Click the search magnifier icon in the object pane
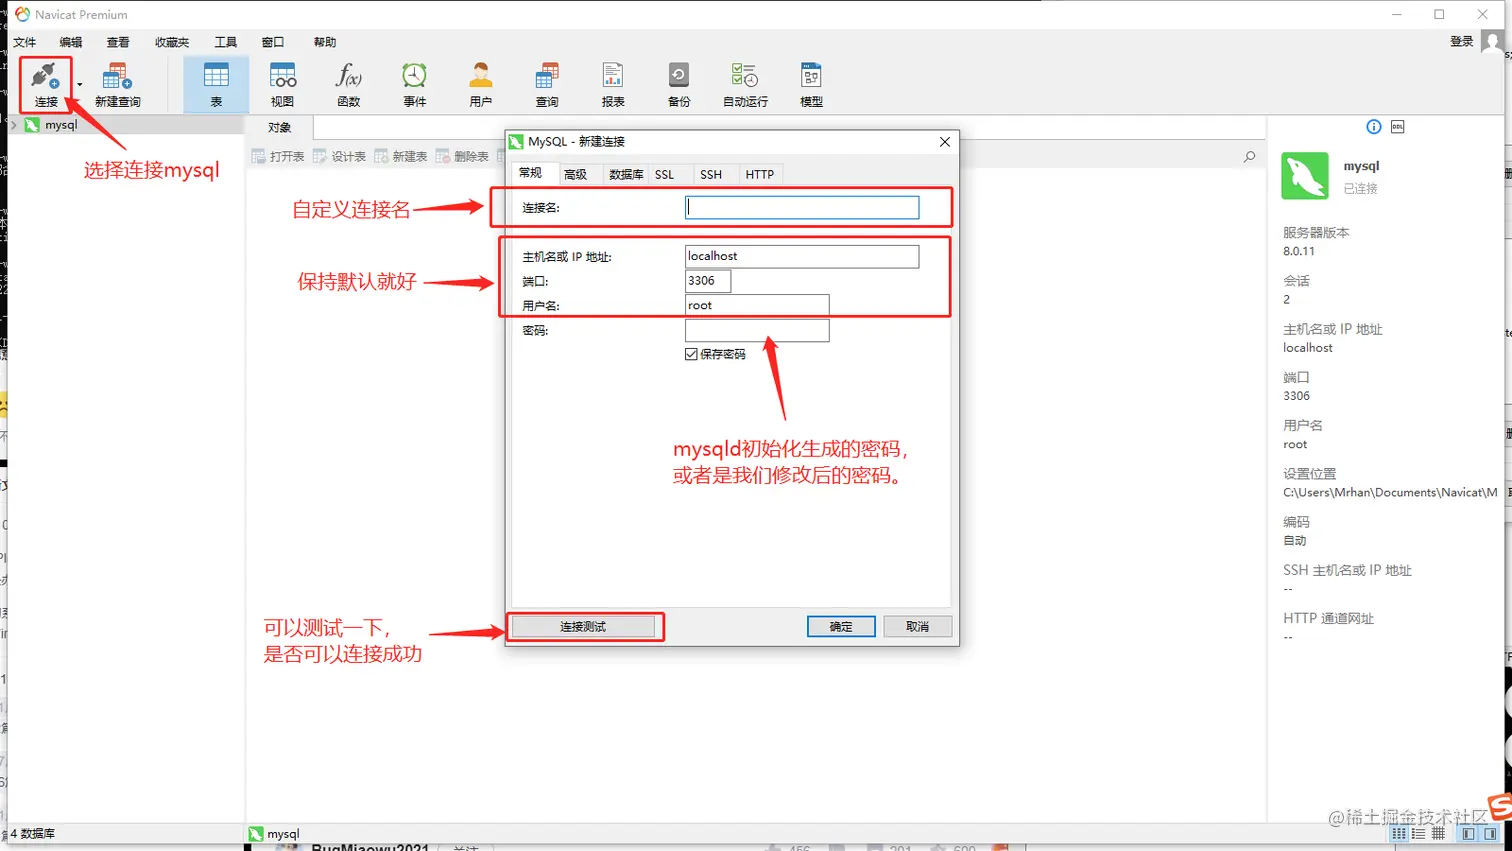 1249,157
